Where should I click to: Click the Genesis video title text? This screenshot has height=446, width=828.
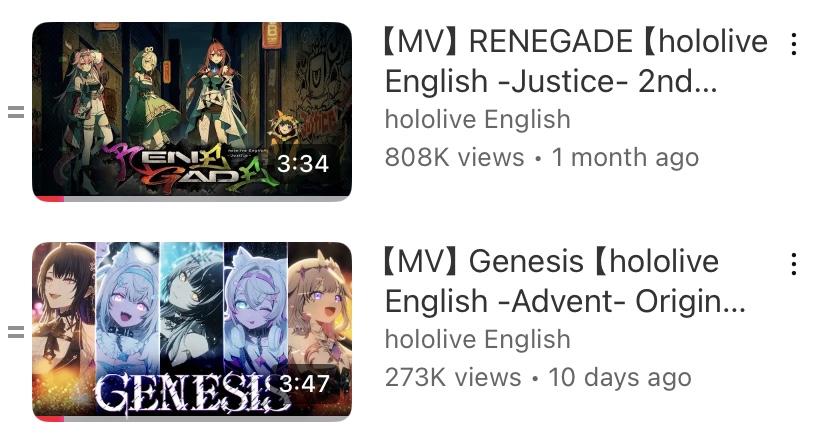coord(565,281)
